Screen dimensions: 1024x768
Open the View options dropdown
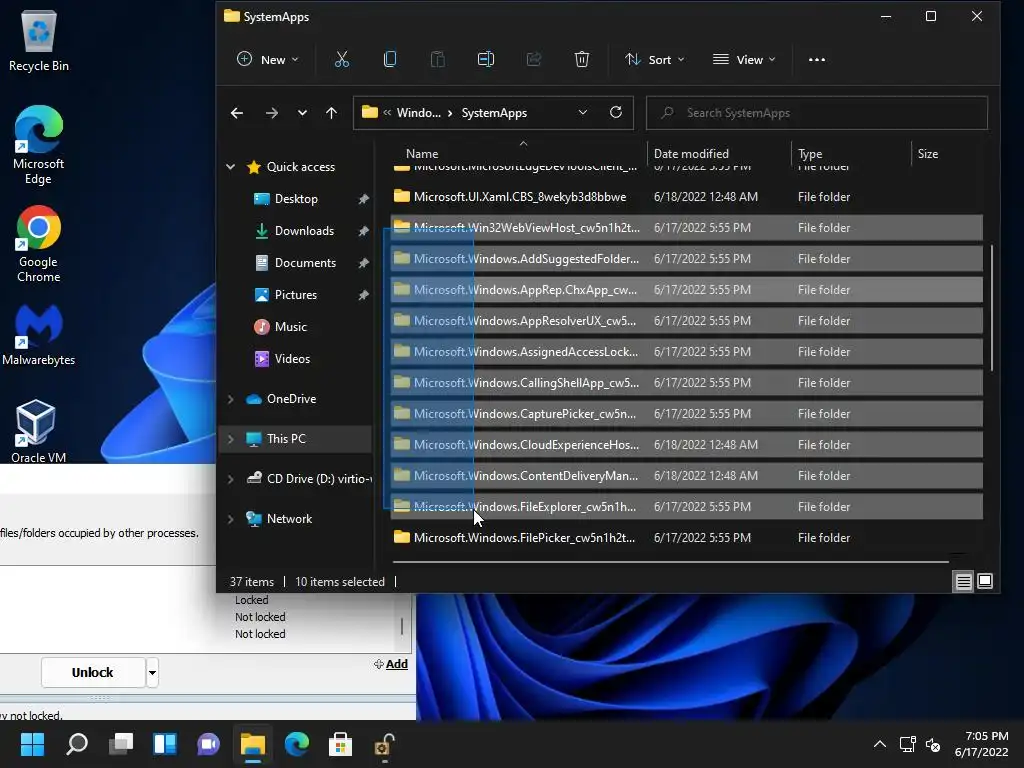[744, 59]
